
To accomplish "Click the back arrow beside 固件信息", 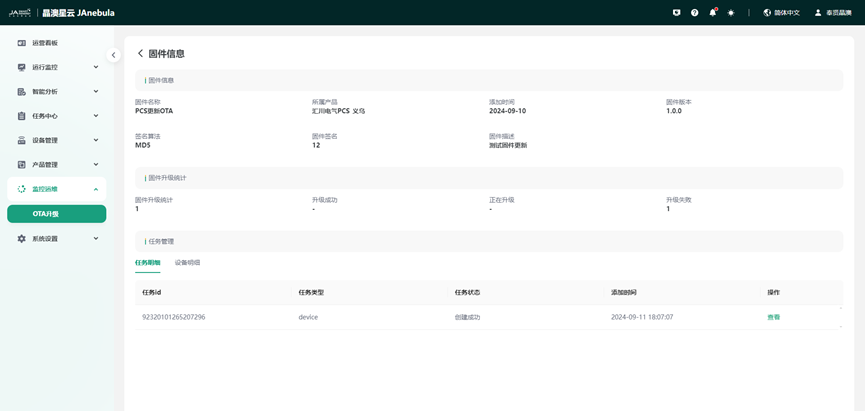I will (x=140, y=54).
